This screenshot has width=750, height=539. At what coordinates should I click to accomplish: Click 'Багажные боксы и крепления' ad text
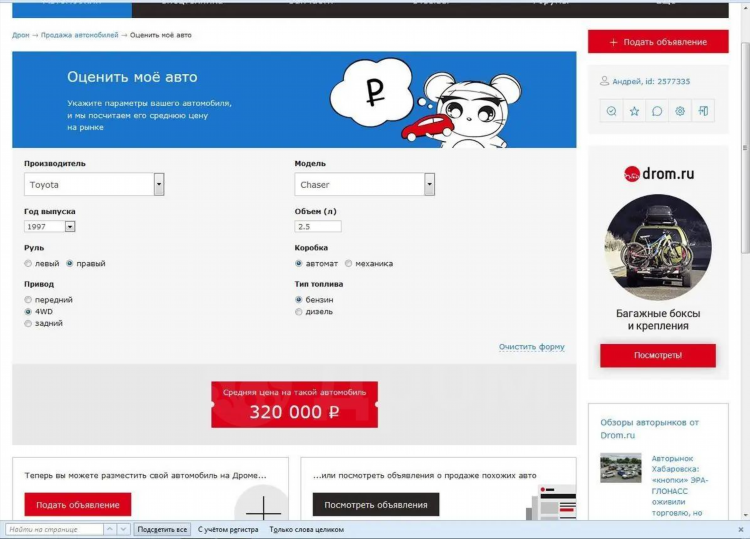[x=658, y=319]
